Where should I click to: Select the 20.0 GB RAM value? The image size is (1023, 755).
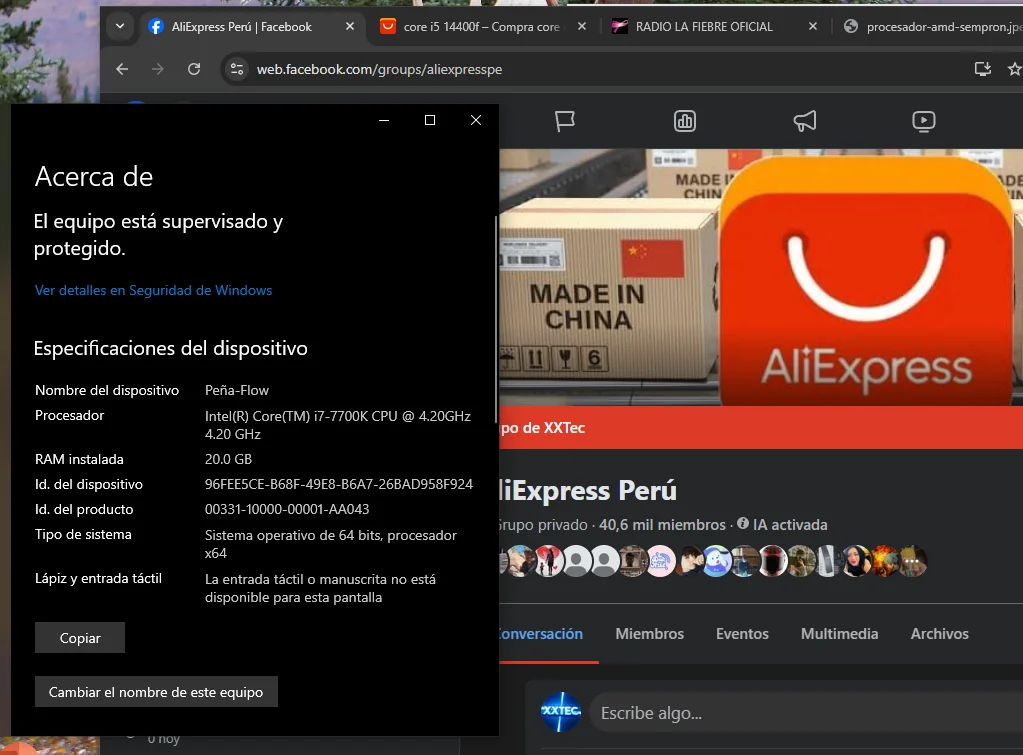(228, 459)
